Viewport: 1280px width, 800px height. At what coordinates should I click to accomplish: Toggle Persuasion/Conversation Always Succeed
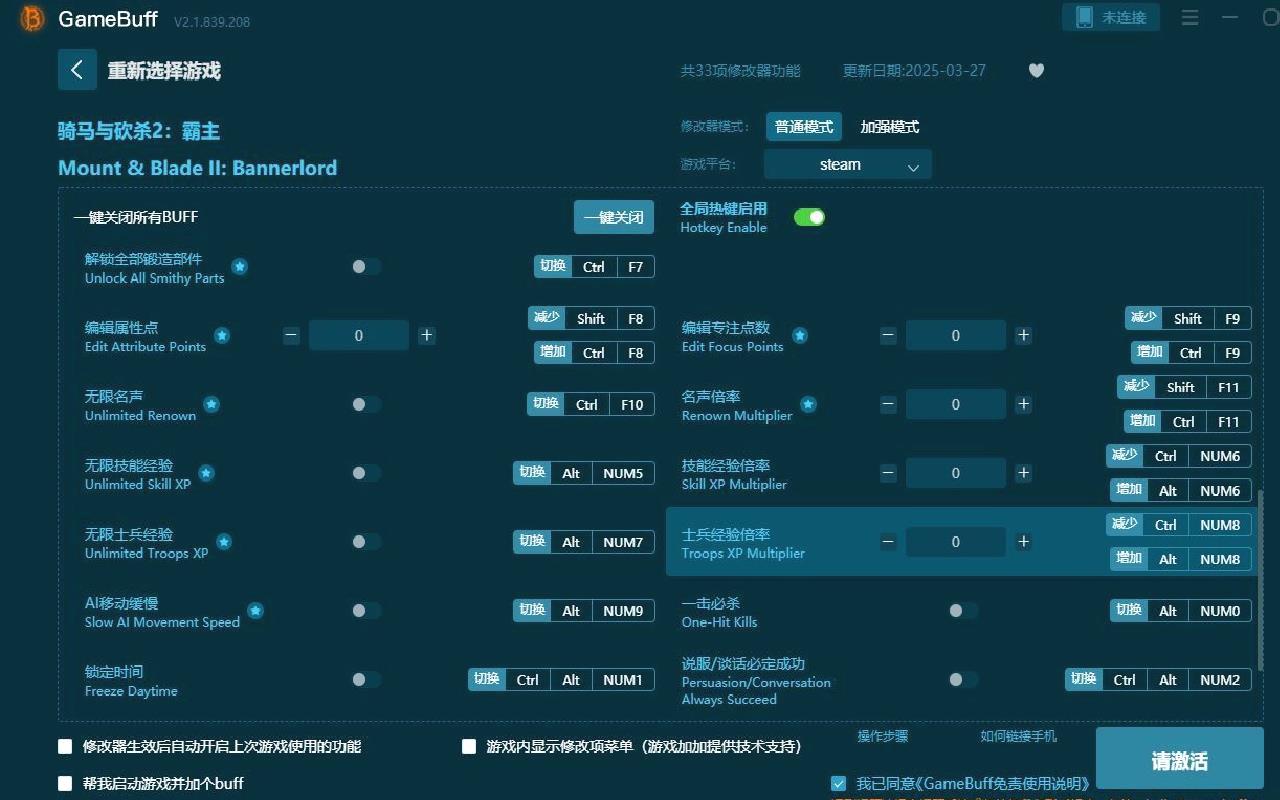click(x=963, y=680)
